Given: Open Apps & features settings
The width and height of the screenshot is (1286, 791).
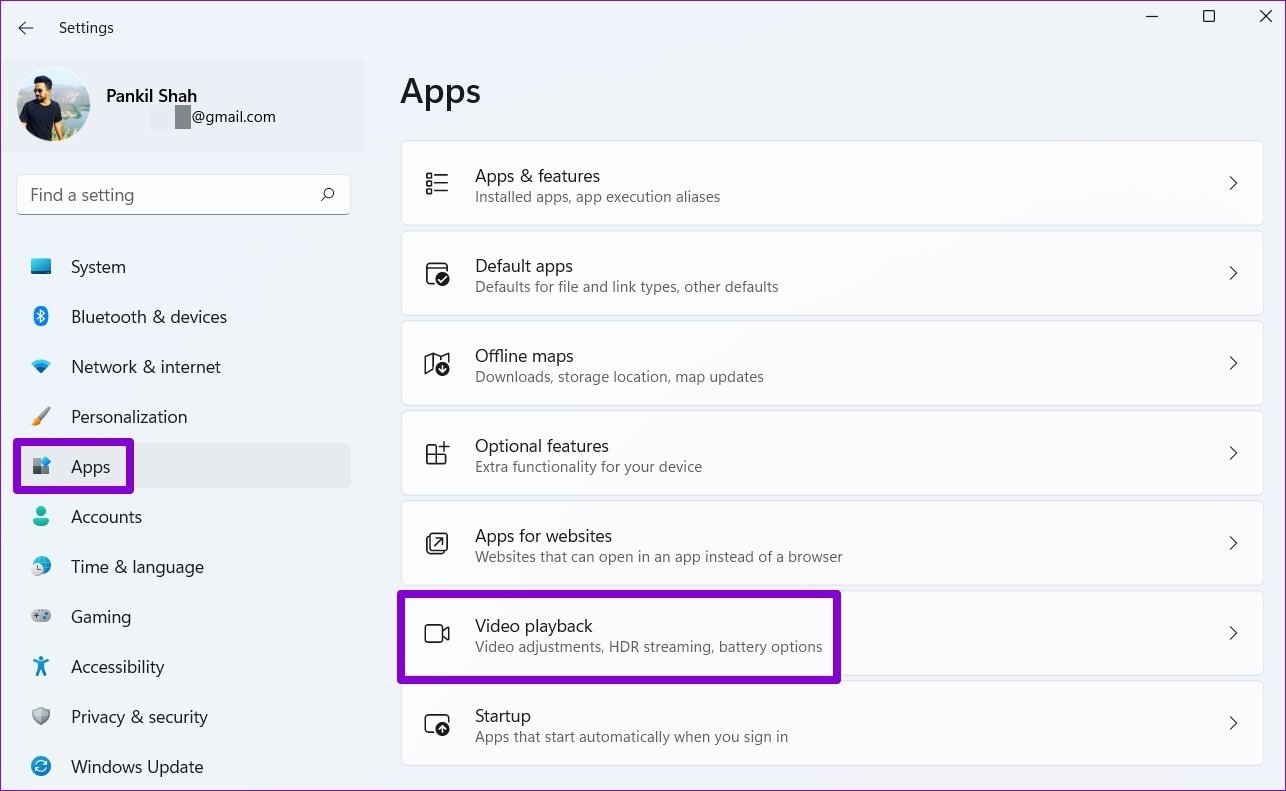Looking at the screenshot, I should (x=832, y=183).
